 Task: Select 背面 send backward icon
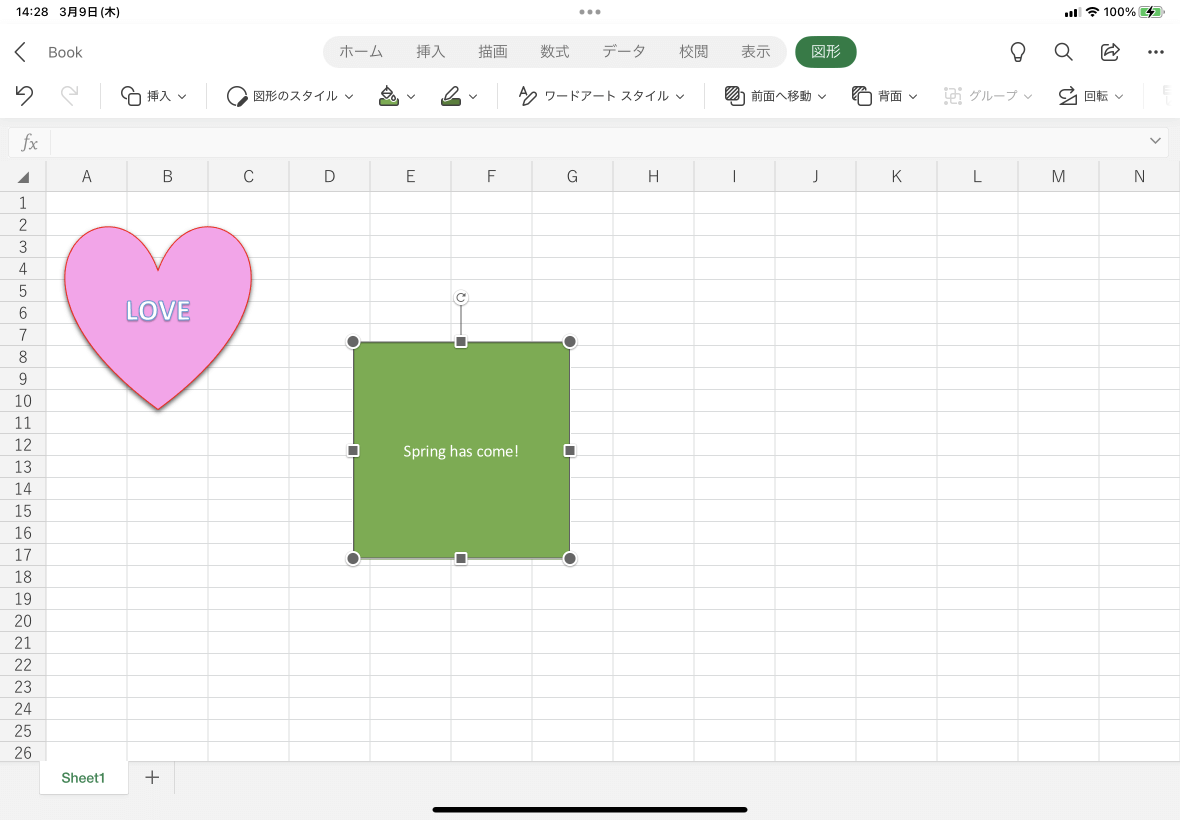(x=862, y=96)
